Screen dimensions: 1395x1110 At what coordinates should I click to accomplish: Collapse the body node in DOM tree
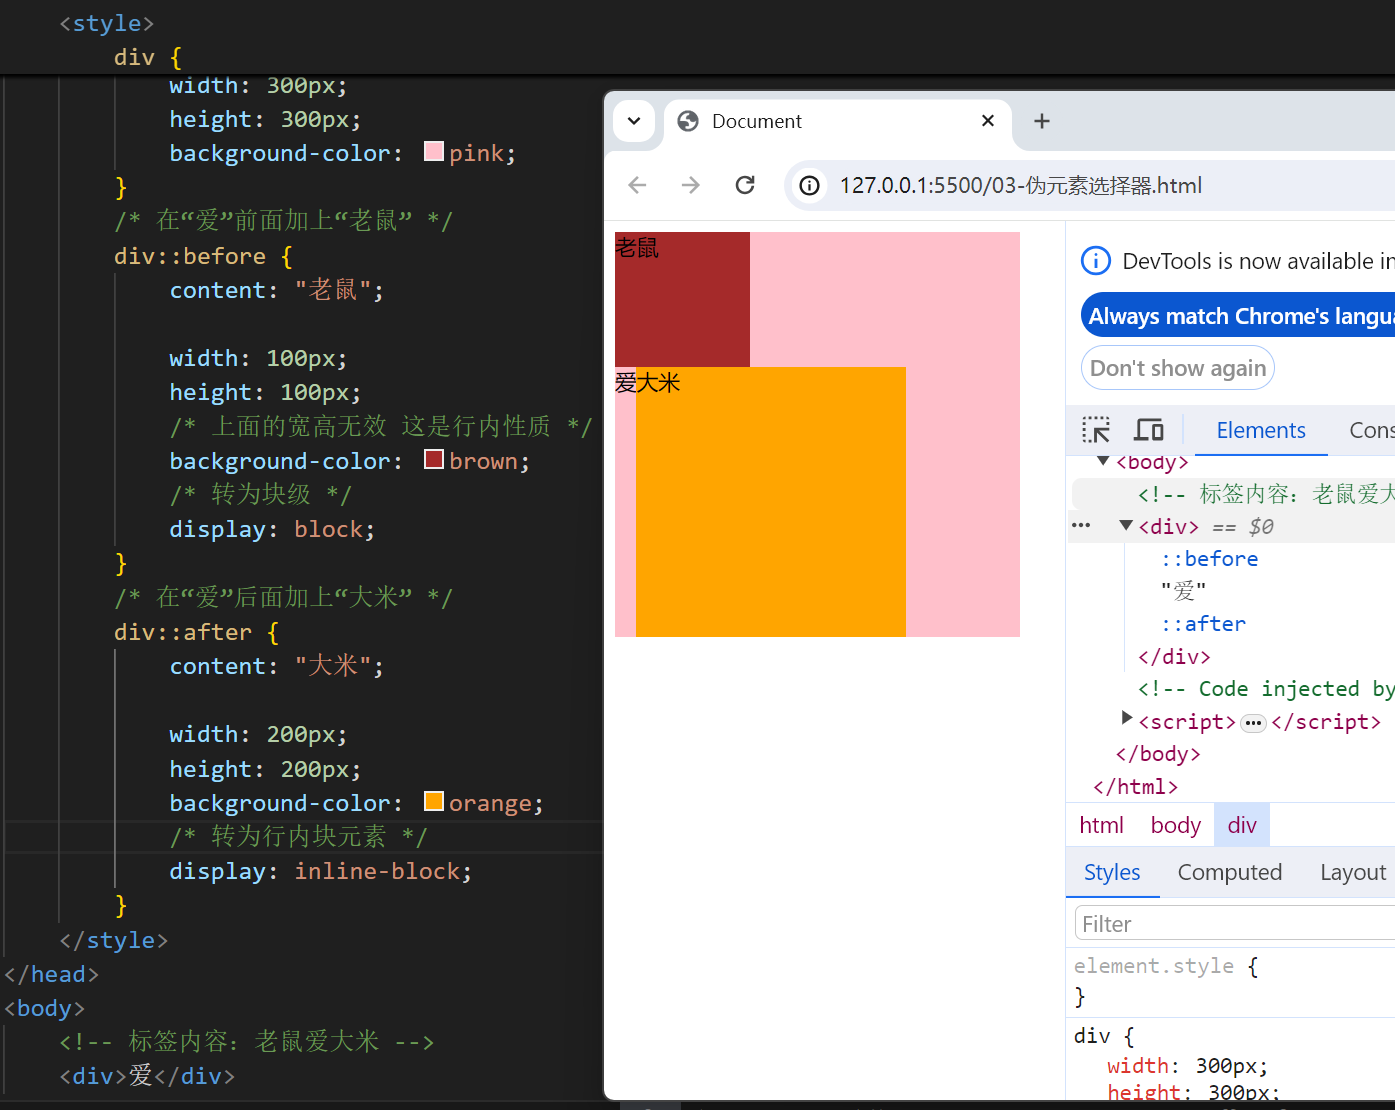[x=1103, y=462]
